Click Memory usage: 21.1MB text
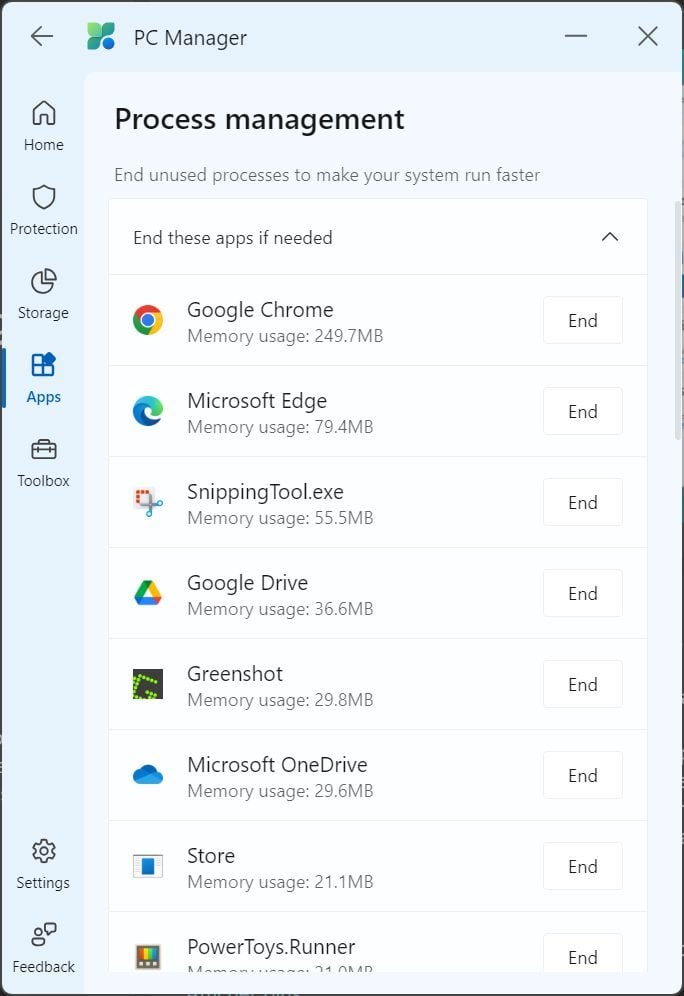Image resolution: width=684 pixels, height=996 pixels. click(280, 882)
